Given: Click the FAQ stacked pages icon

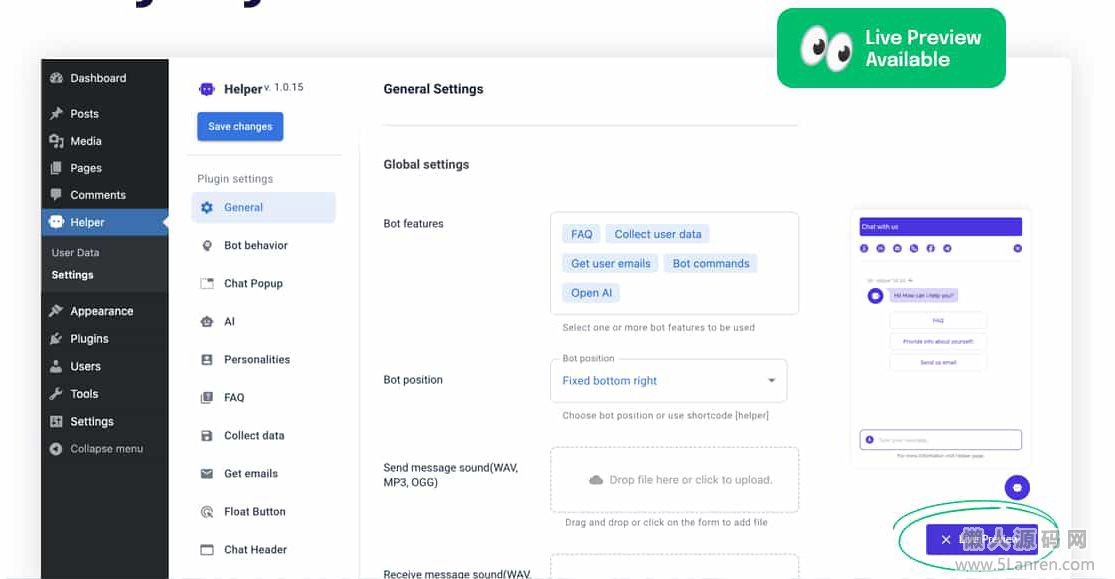Looking at the screenshot, I should point(207,398).
